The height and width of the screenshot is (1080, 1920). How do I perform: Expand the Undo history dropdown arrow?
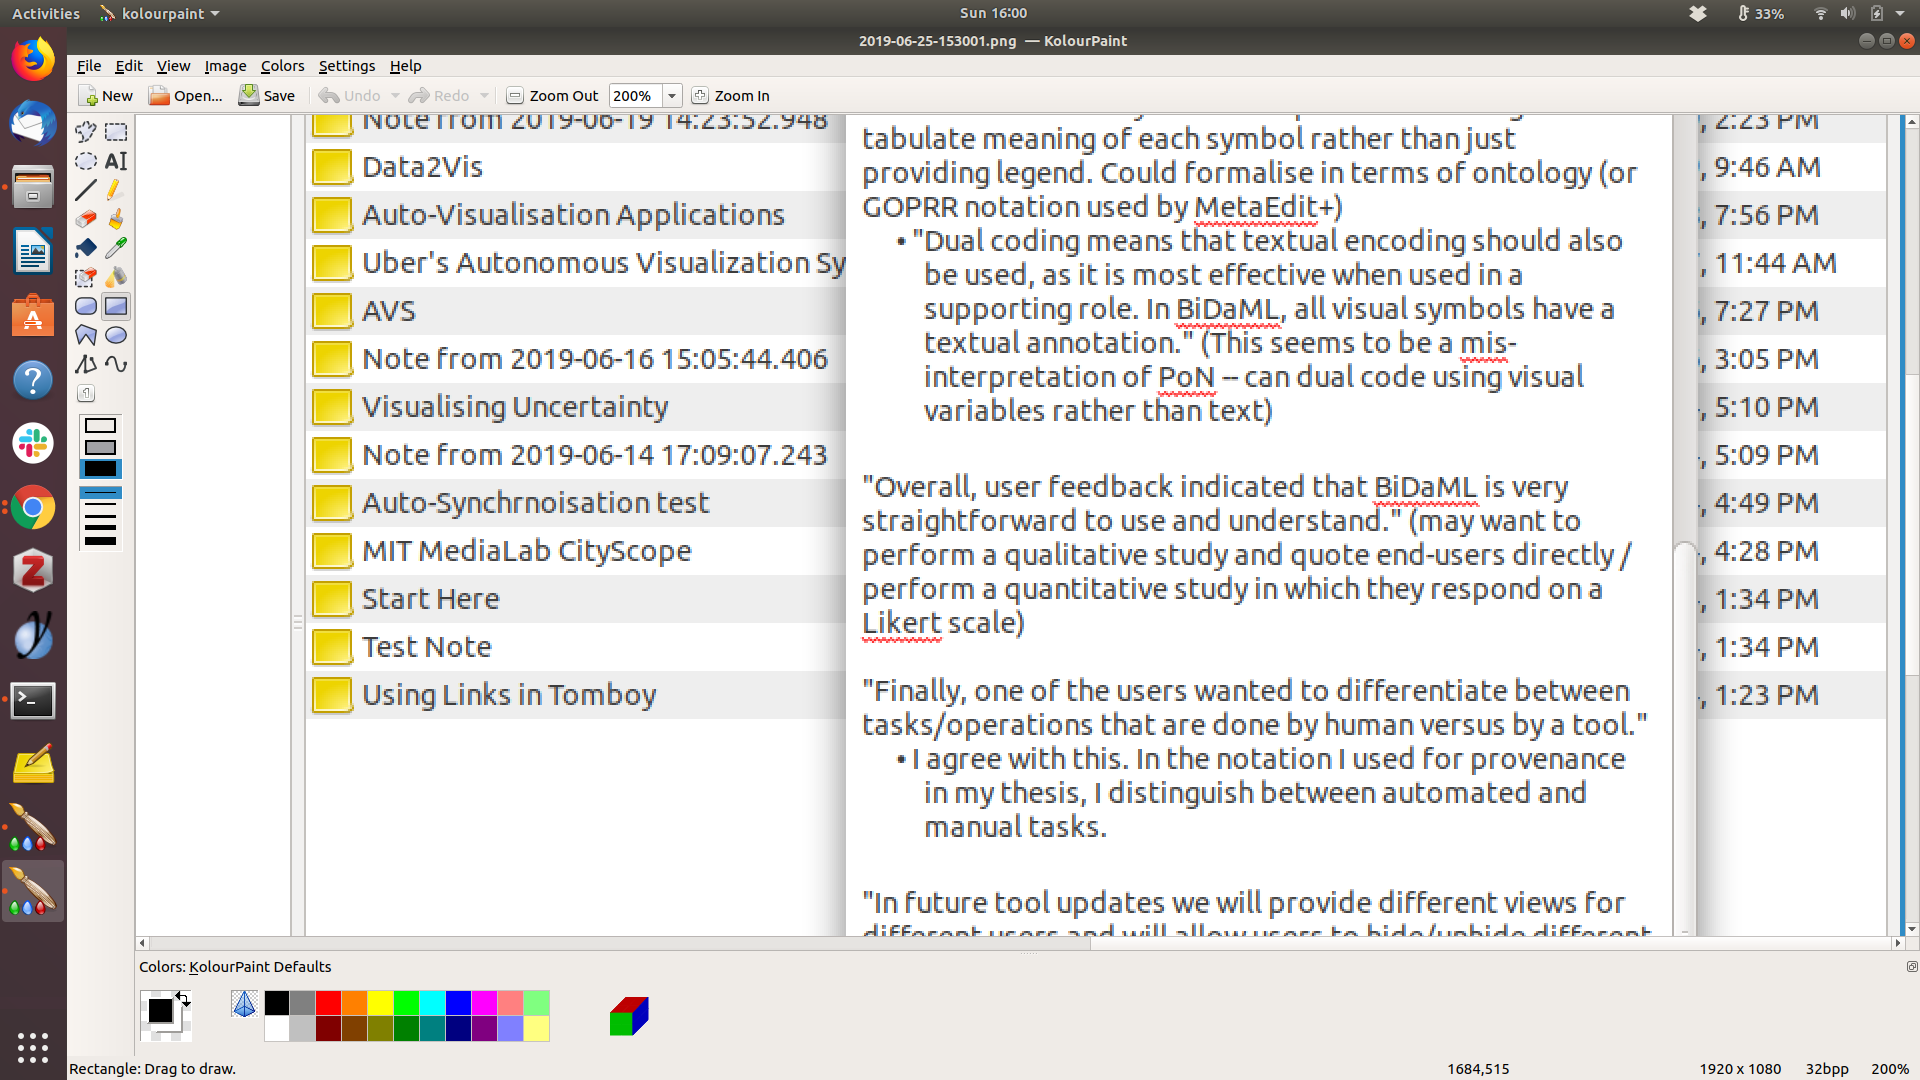coord(395,96)
